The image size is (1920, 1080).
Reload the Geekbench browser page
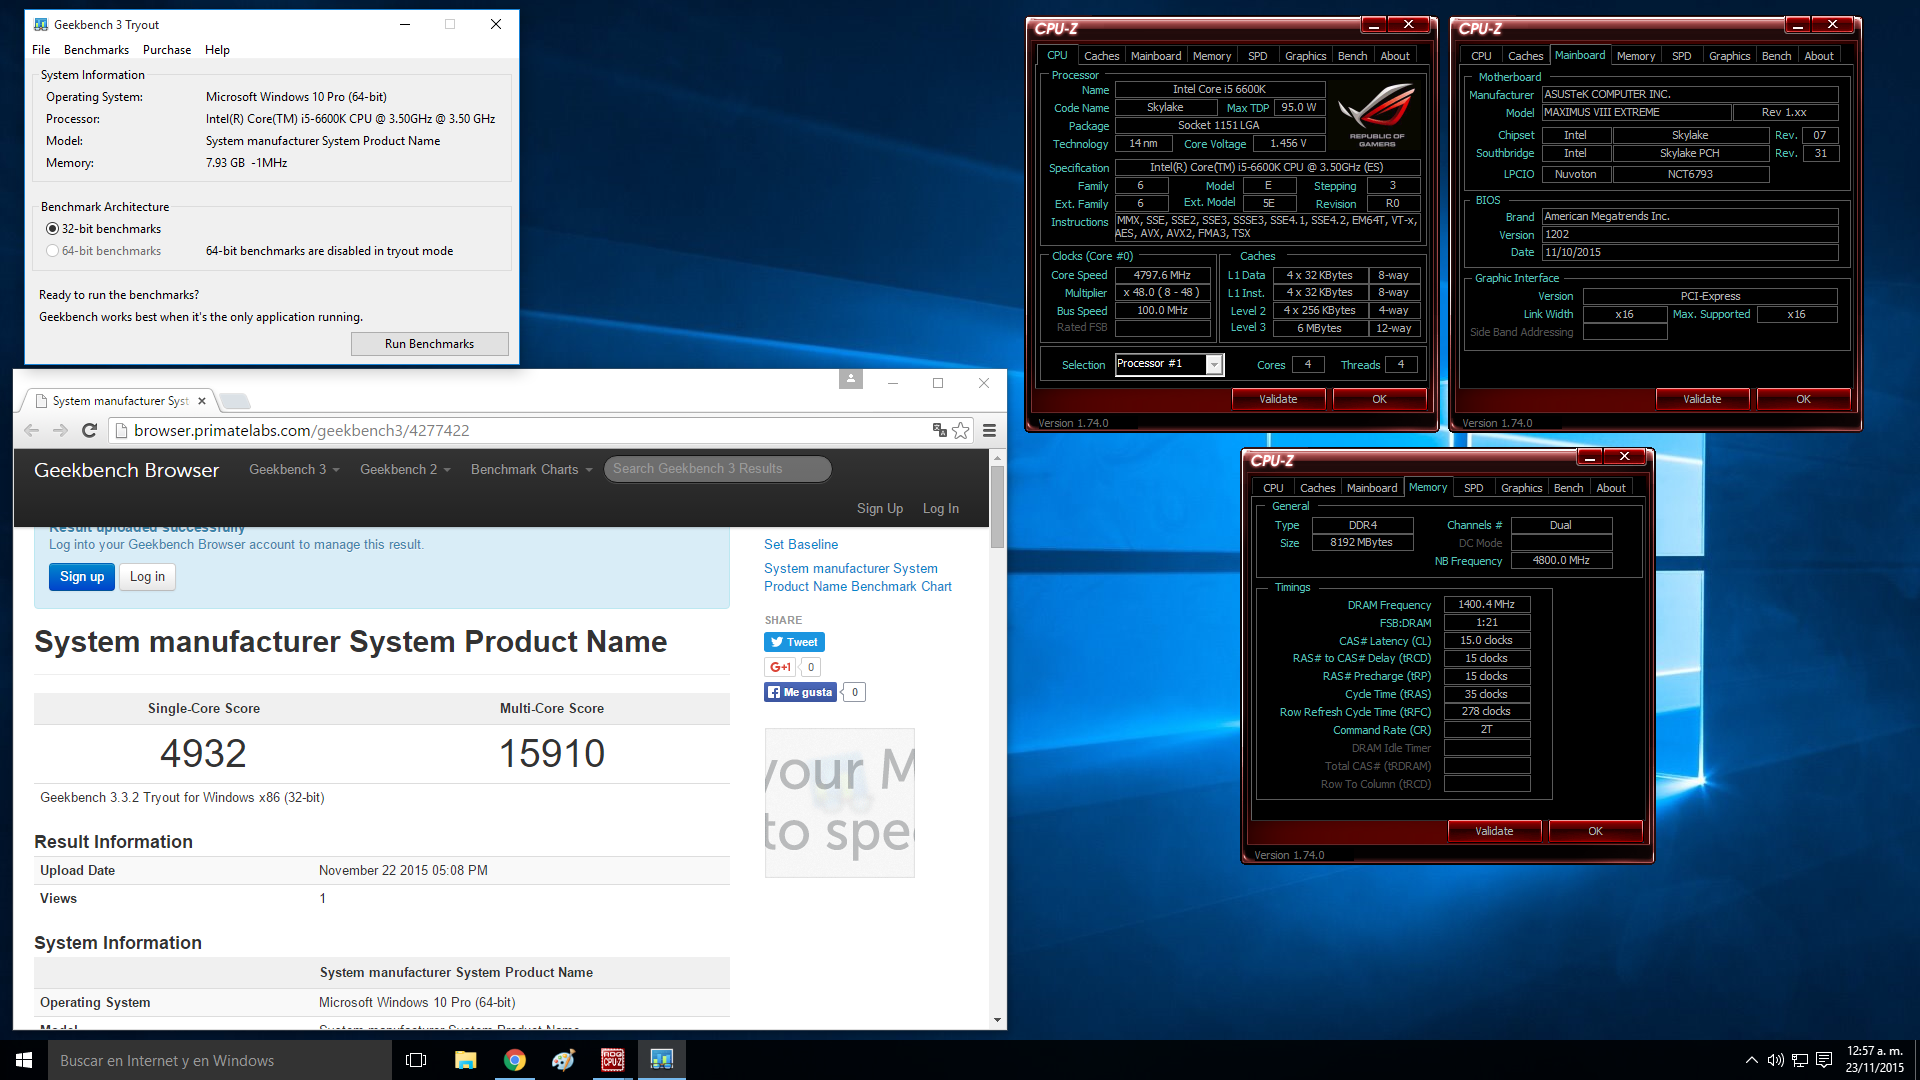click(x=89, y=431)
